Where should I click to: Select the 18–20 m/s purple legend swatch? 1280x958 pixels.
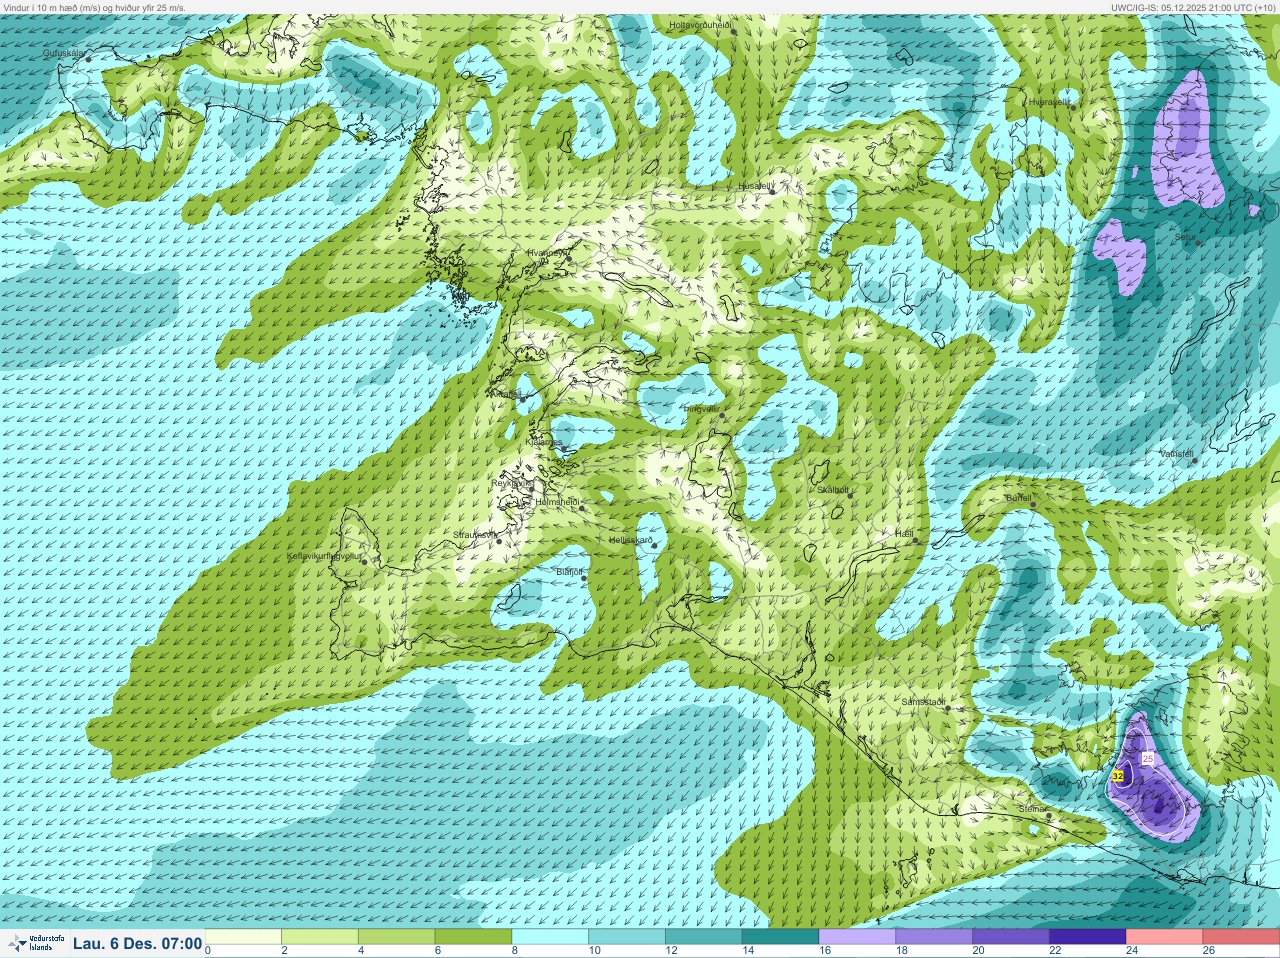point(934,937)
